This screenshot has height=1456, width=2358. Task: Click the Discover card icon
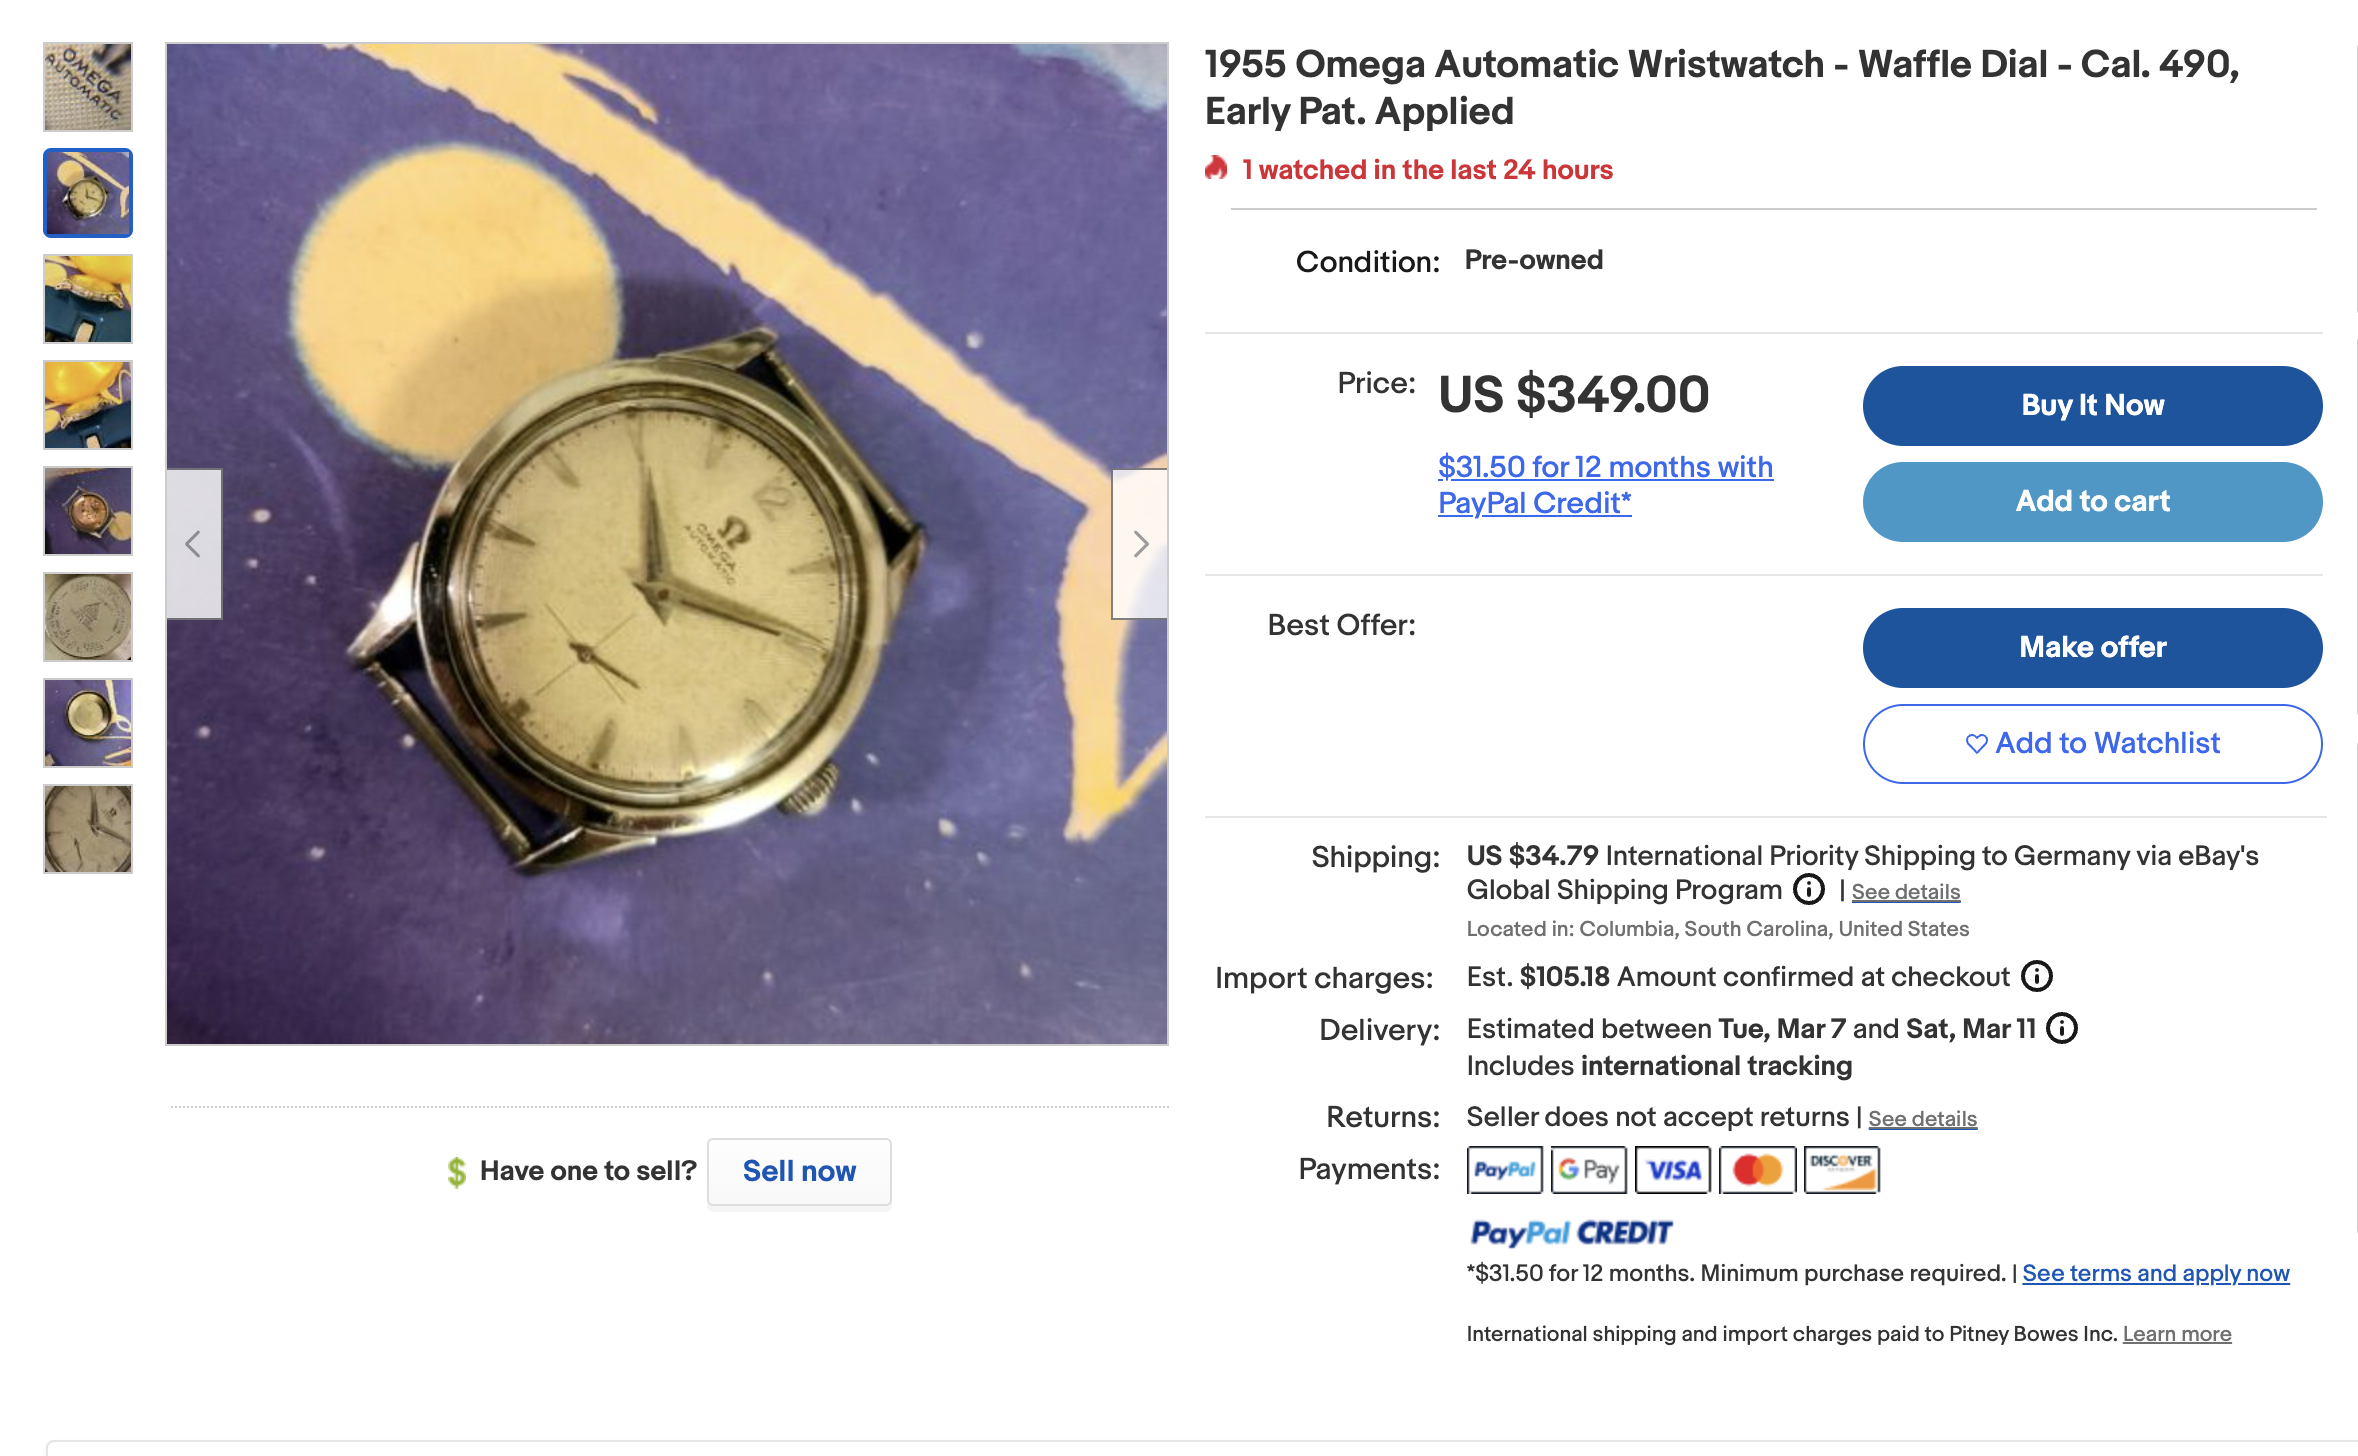click(1841, 1170)
